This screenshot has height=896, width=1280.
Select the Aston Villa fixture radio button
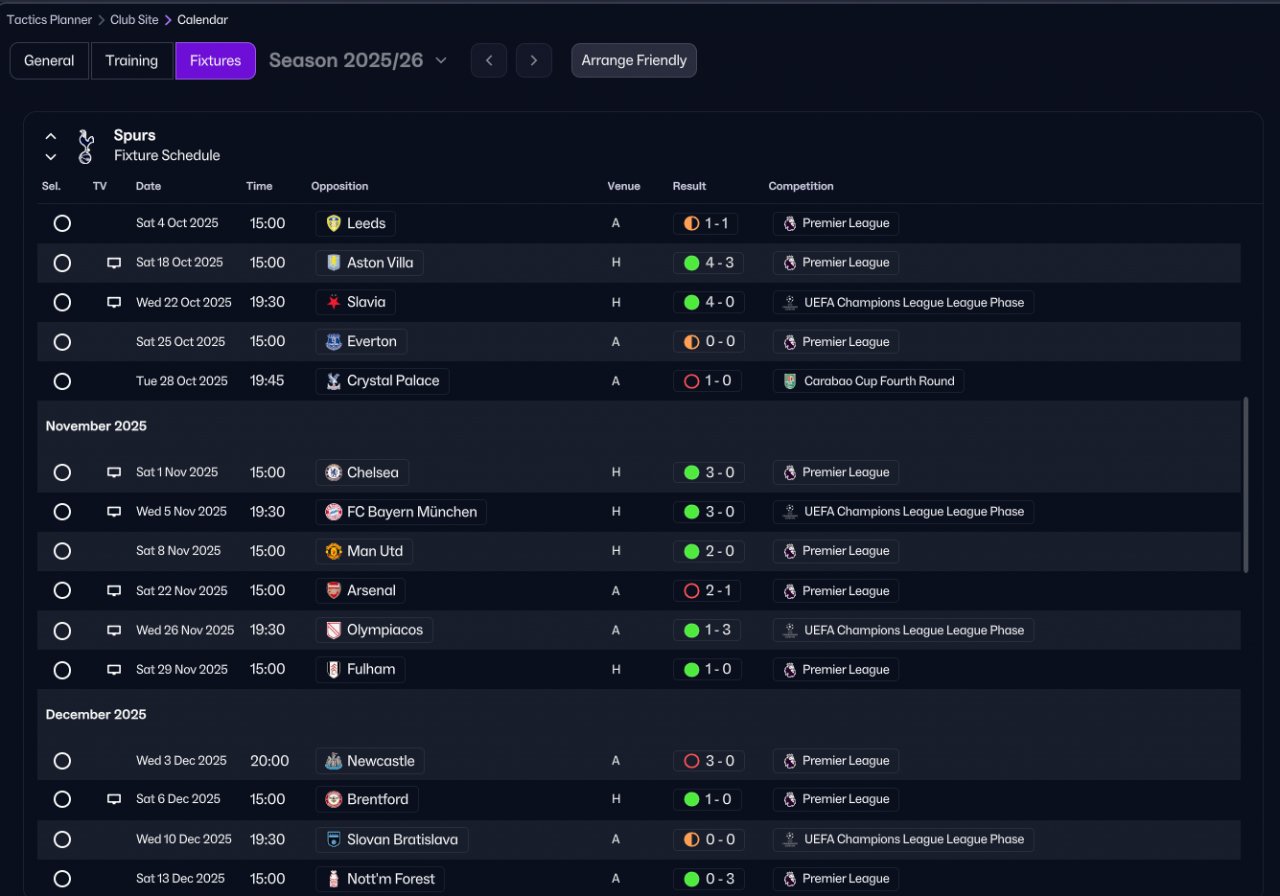62,263
